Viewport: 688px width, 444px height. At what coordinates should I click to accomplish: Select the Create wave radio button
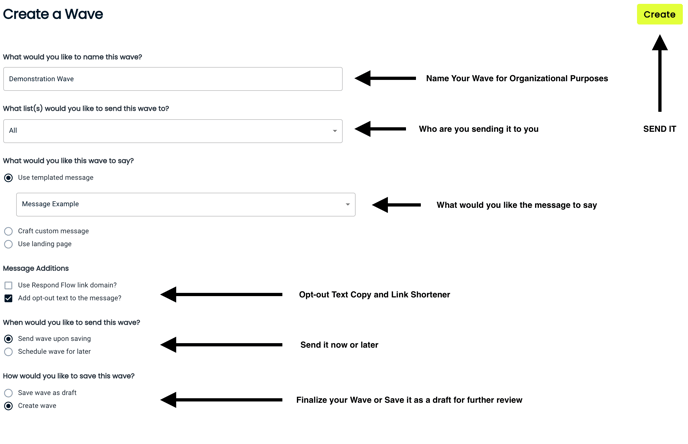pyautogui.click(x=9, y=406)
